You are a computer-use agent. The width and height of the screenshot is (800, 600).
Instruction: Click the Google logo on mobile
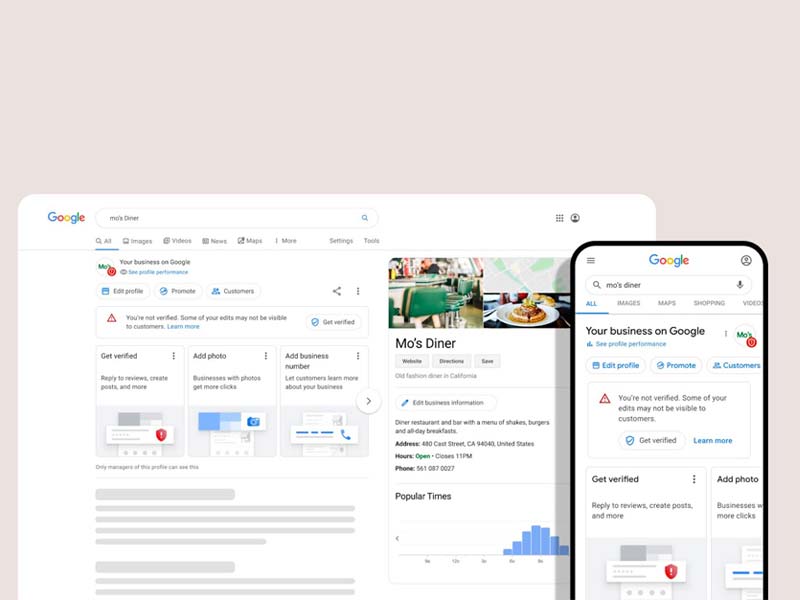pos(669,260)
